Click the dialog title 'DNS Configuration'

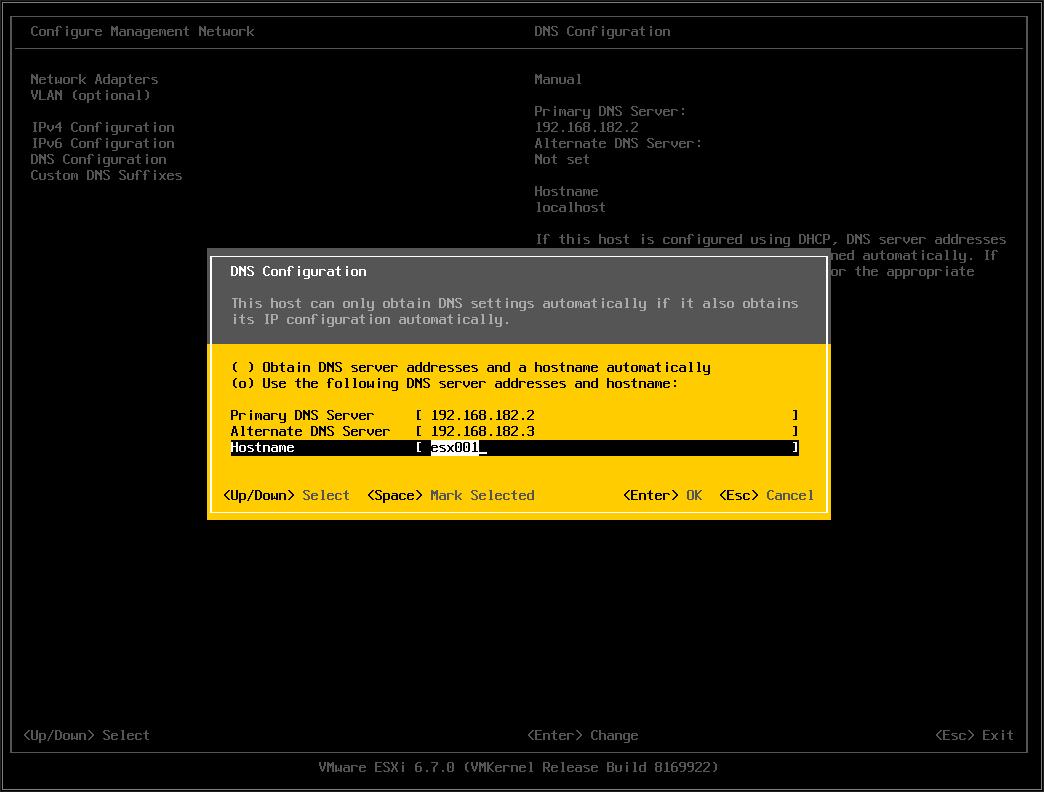[x=298, y=272]
